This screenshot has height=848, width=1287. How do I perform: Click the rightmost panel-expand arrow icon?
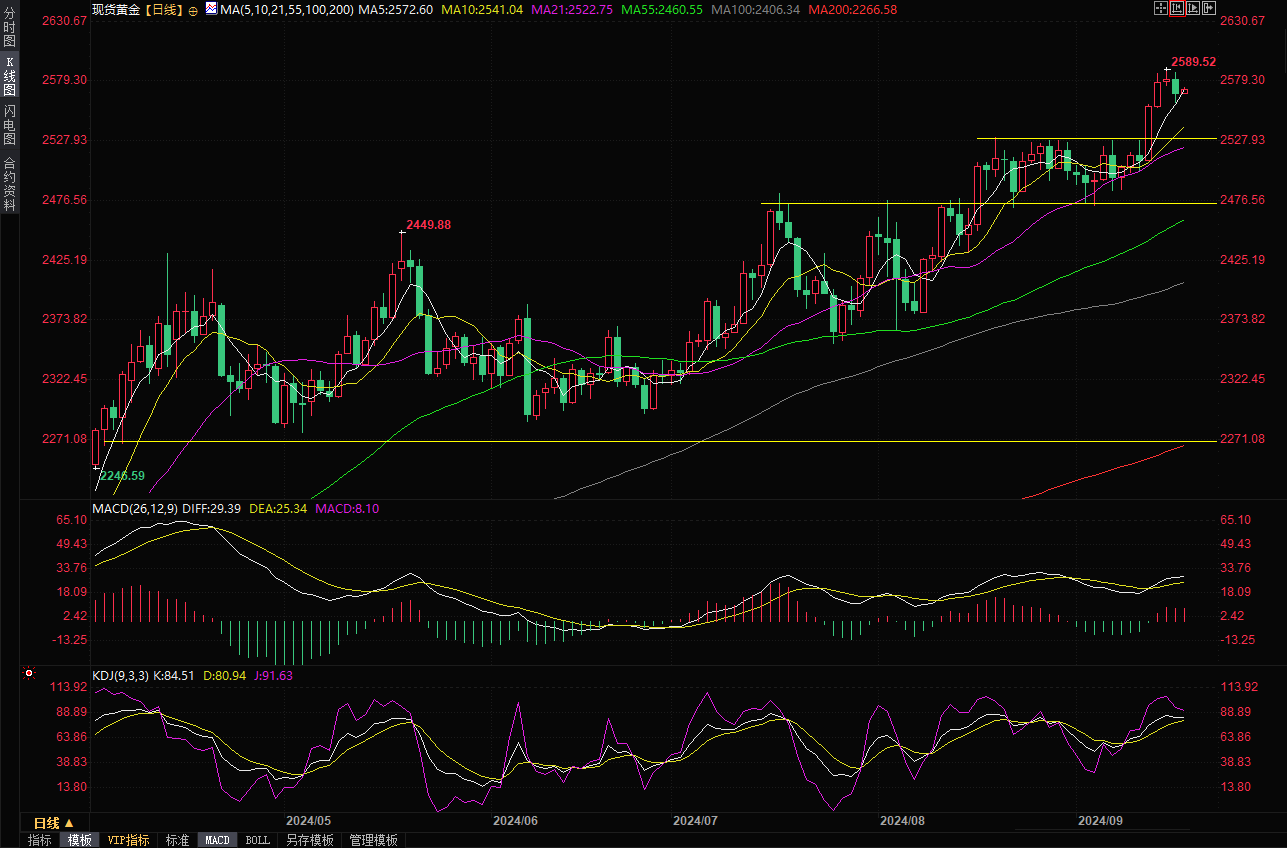pyautogui.click(x=1208, y=9)
